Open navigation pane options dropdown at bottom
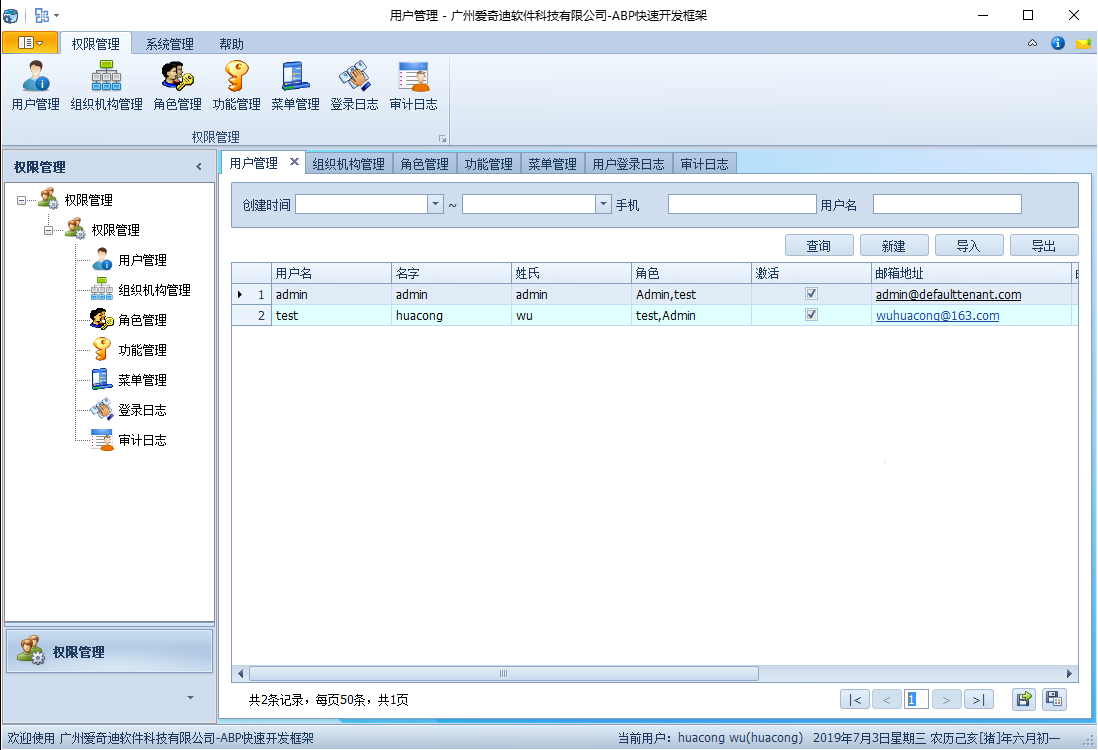 pos(190,697)
